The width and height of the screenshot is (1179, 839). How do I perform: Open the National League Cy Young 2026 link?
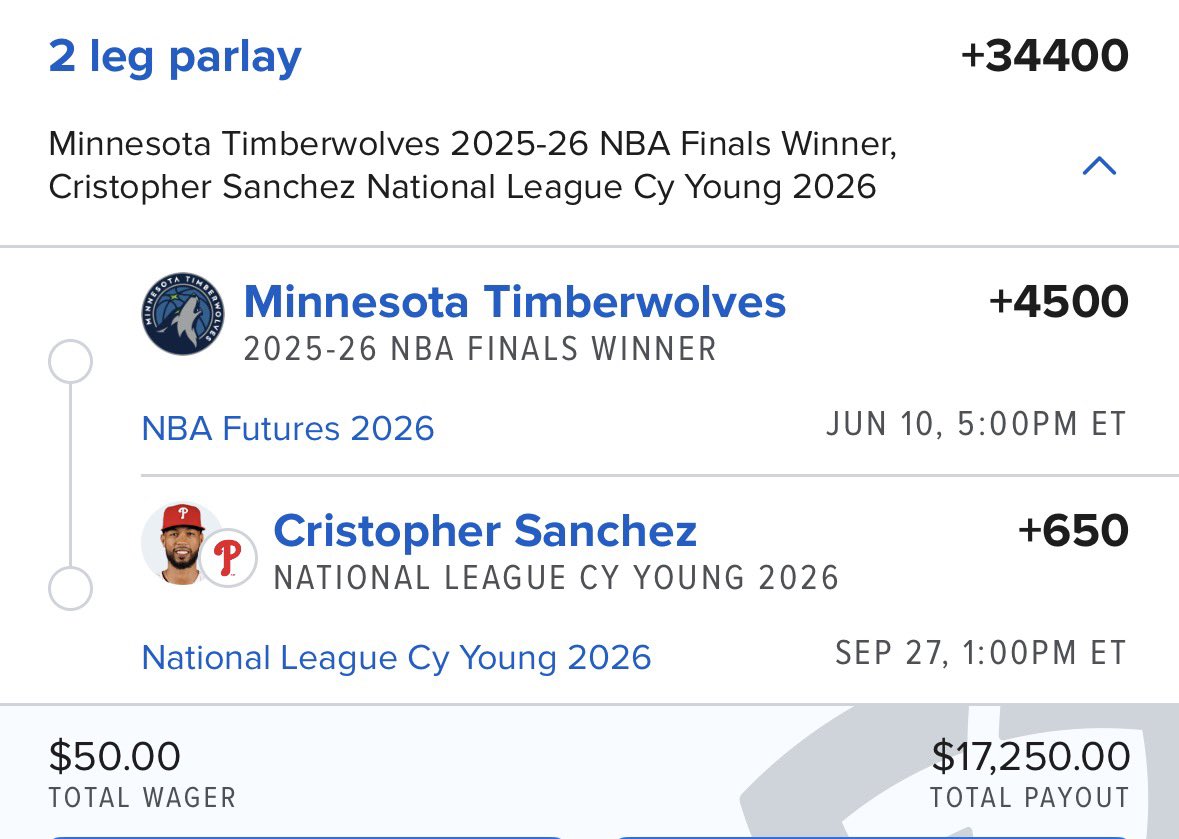click(x=396, y=658)
